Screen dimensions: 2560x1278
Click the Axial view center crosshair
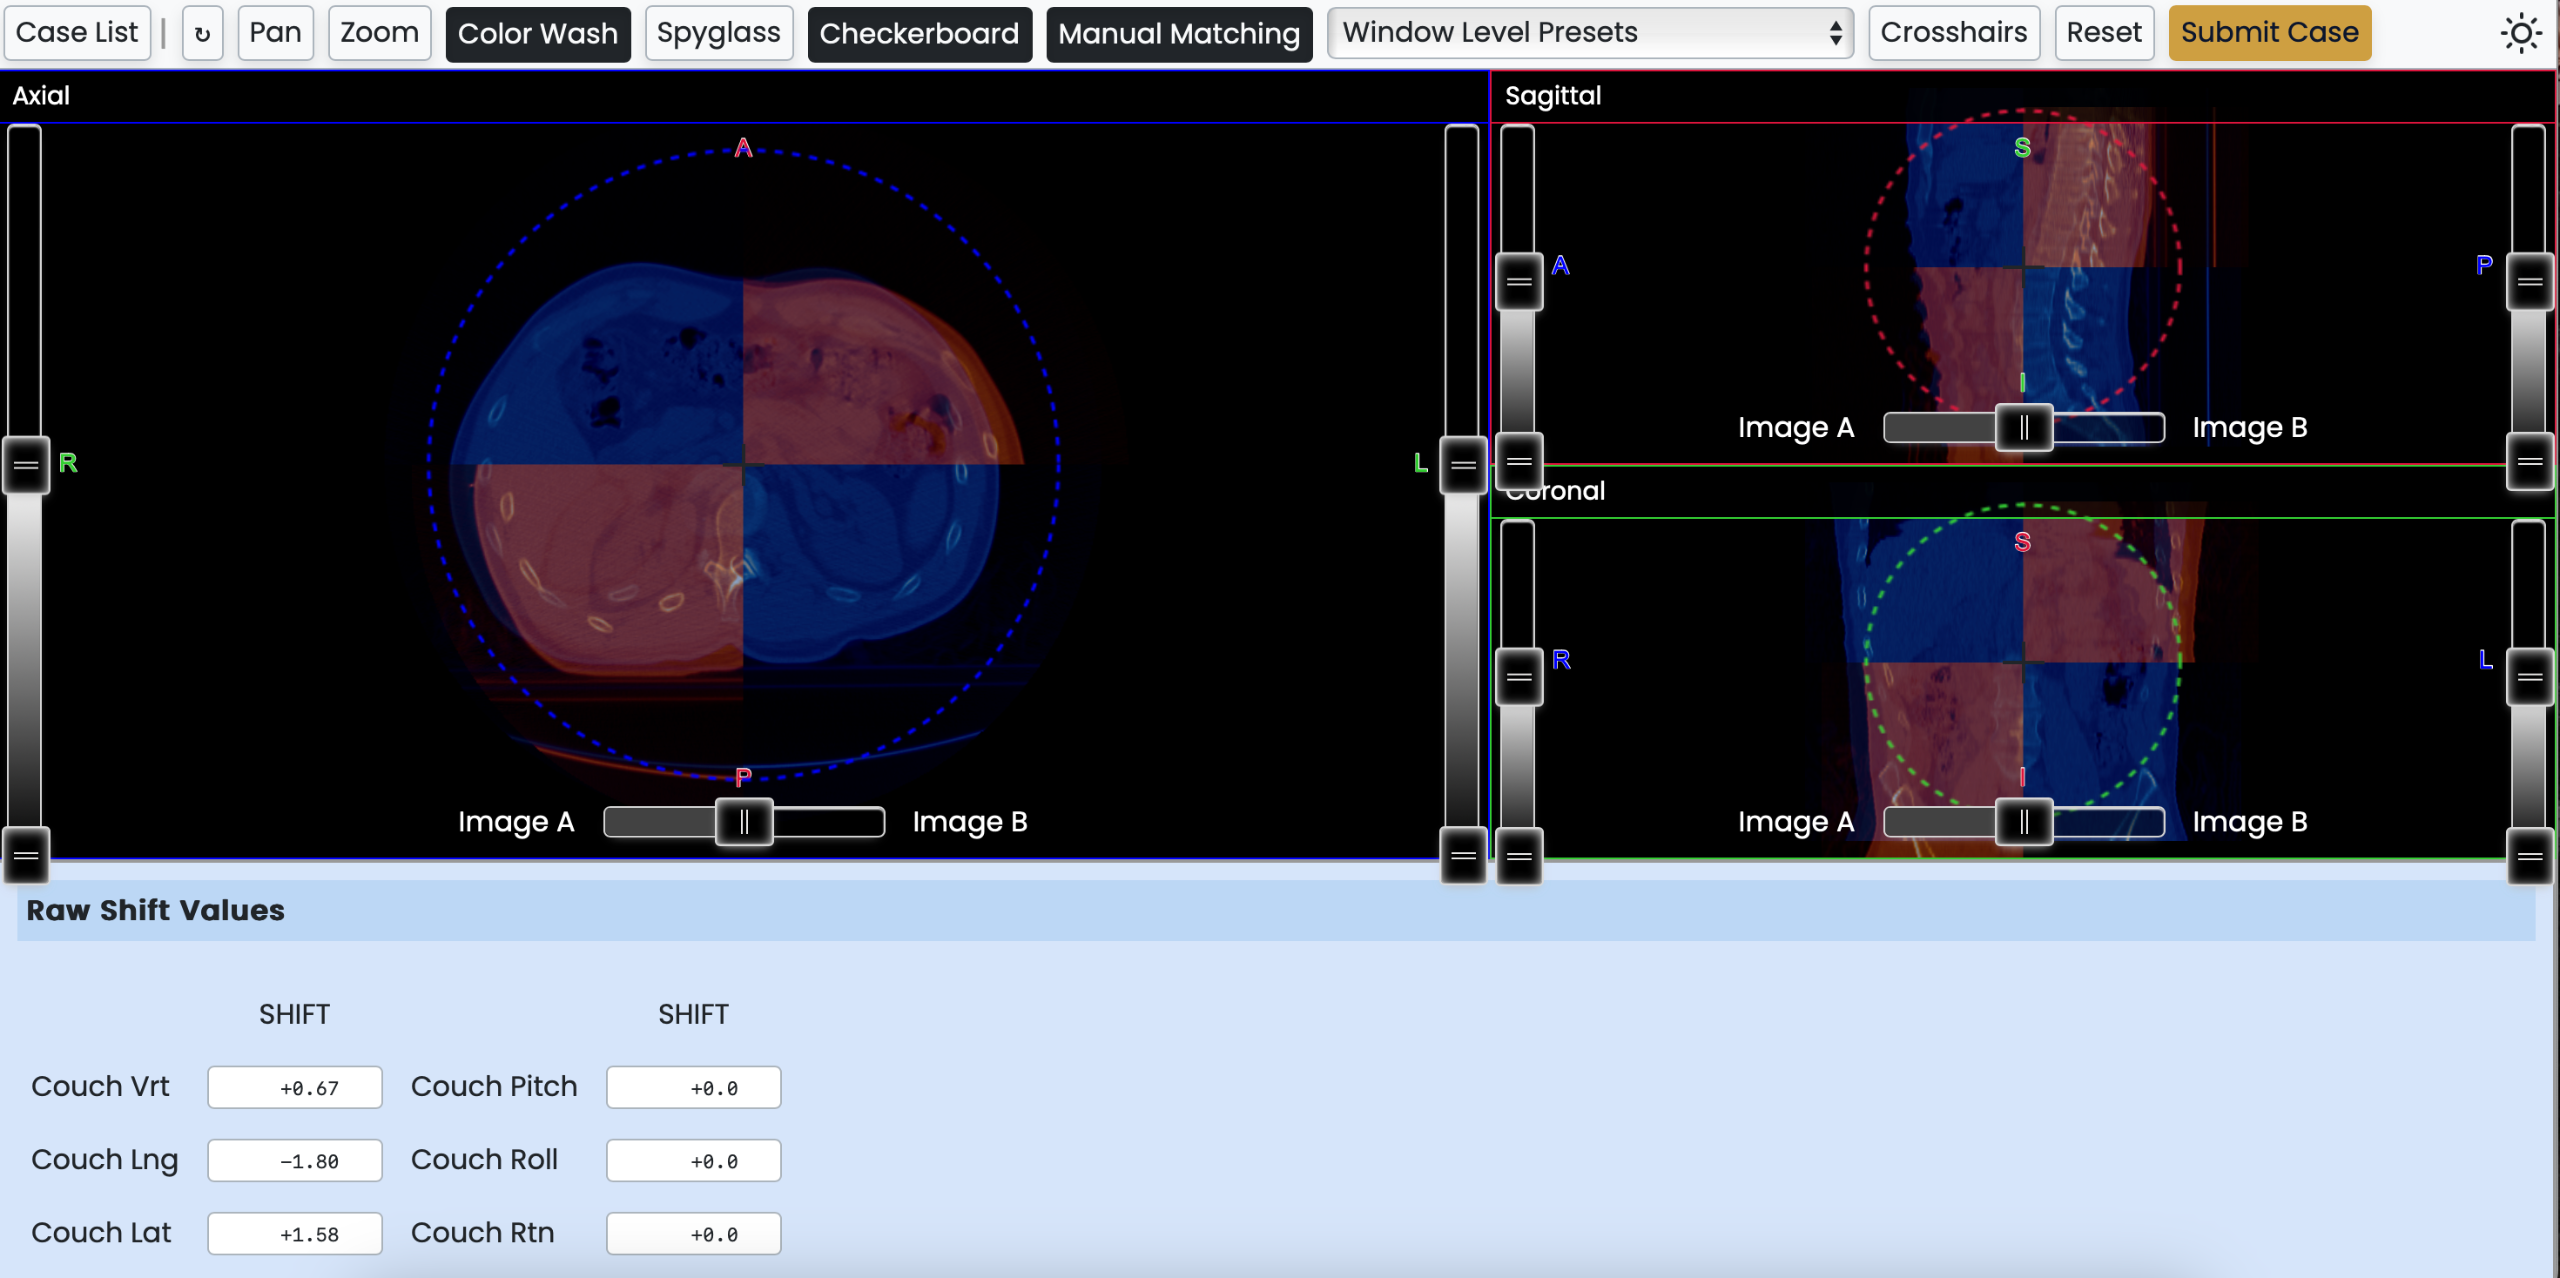point(743,464)
